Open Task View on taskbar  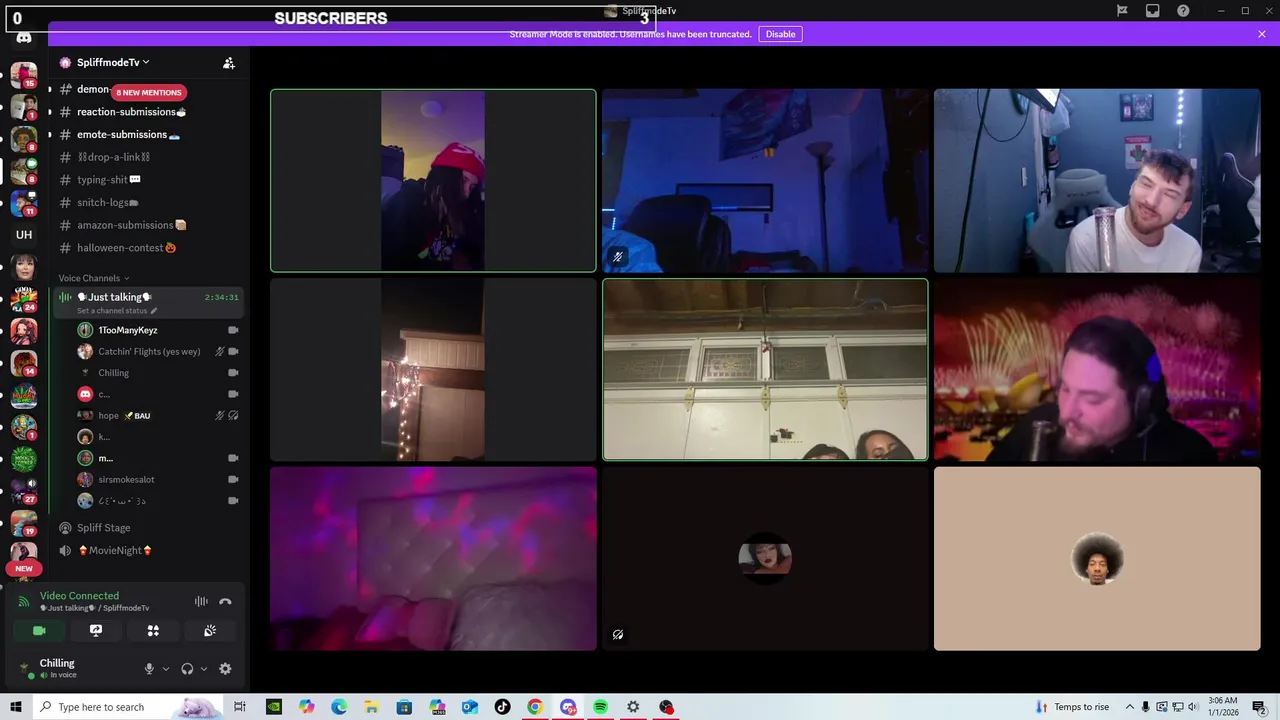coord(240,707)
